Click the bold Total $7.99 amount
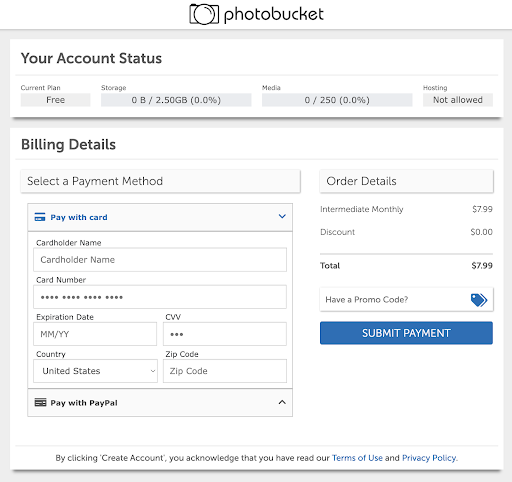This screenshot has width=512, height=482. [x=482, y=266]
